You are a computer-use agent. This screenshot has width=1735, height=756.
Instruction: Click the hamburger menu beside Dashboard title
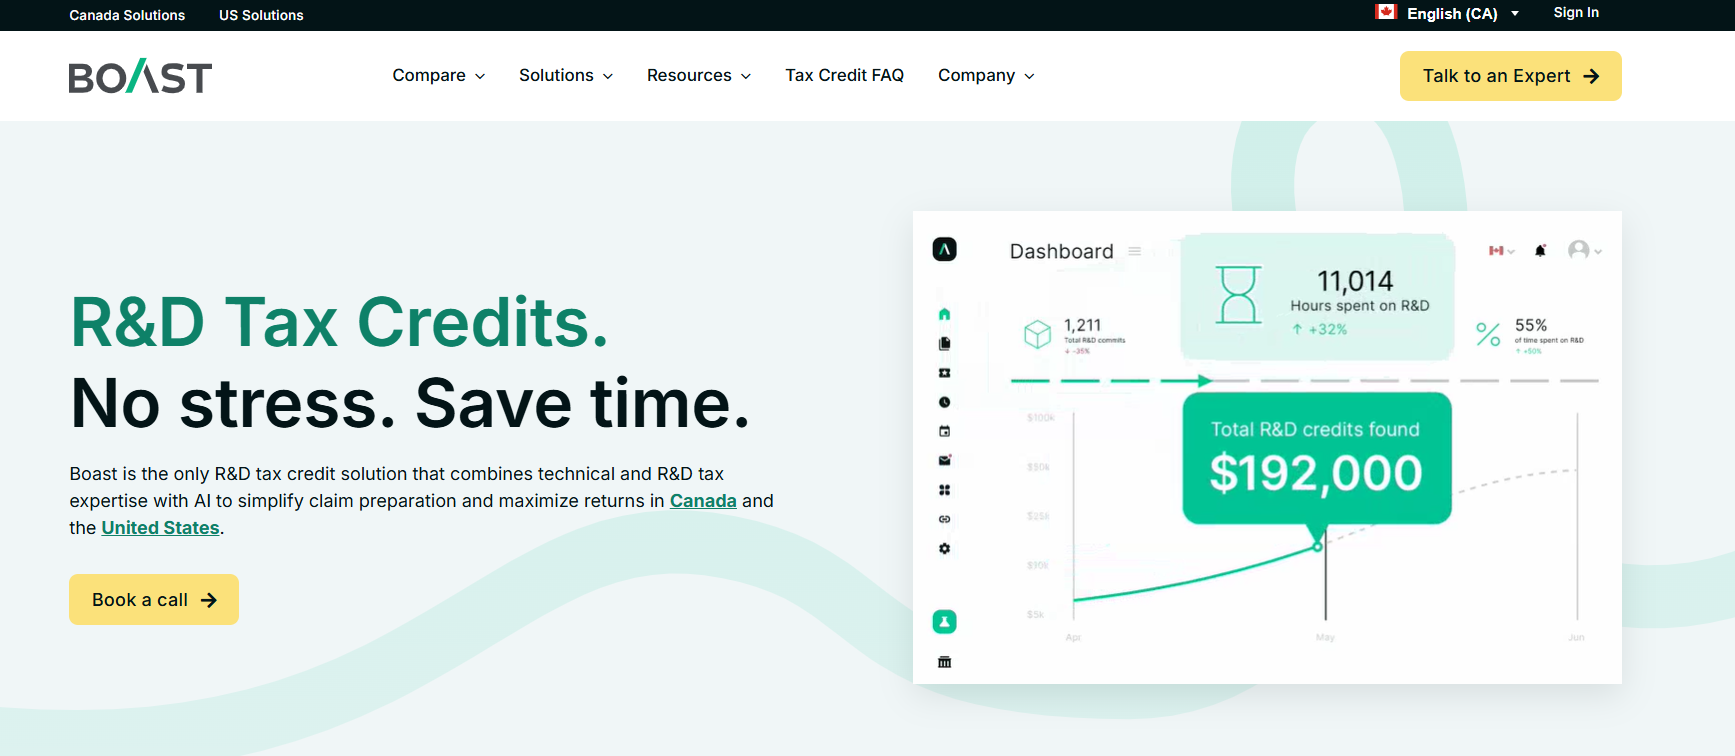[x=1135, y=251]
